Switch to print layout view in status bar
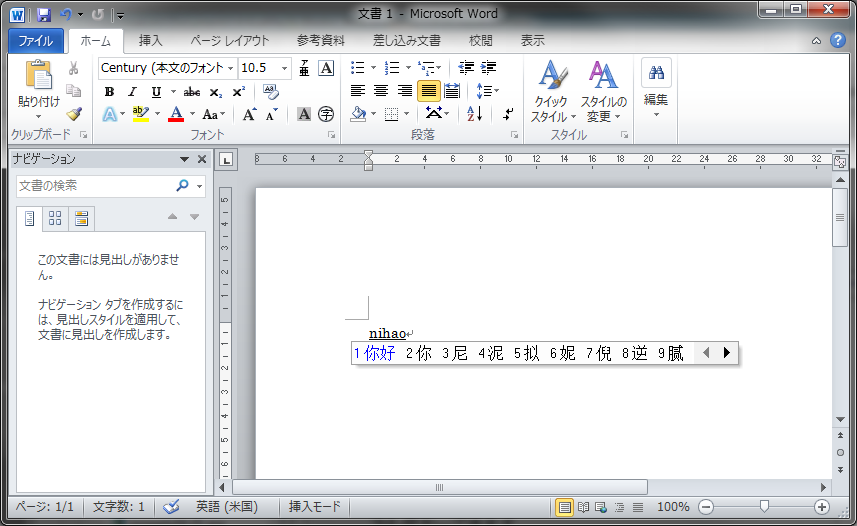This screenshot has width=857, height=526. 565,507
